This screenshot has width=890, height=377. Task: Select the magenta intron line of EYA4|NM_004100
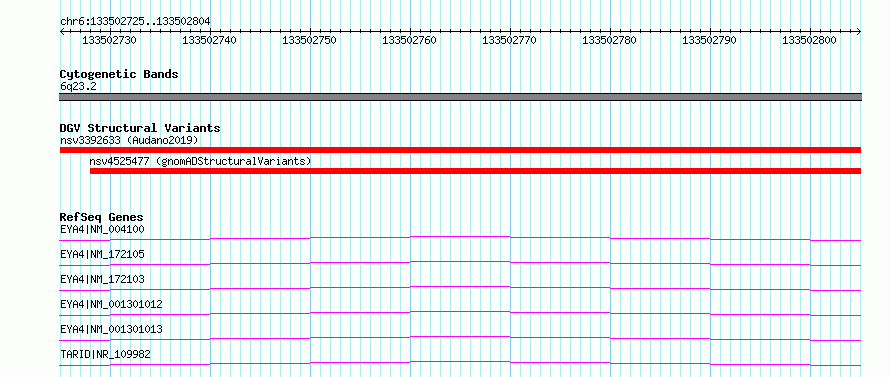460,238
